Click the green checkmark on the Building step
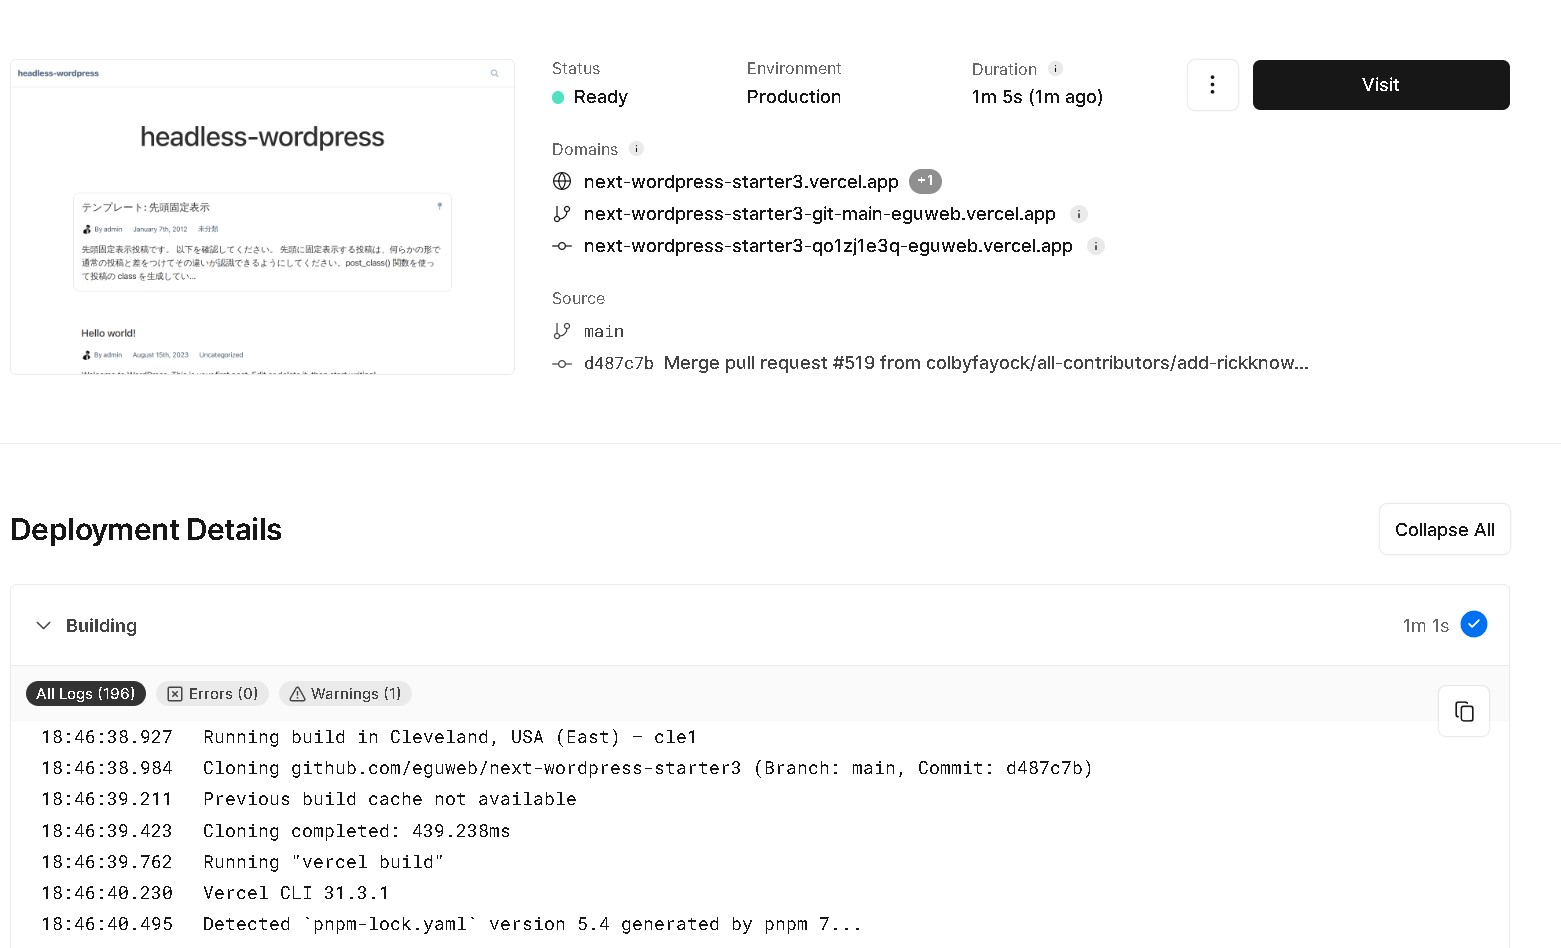The width and height of the screenshot is (1561, 948). pos(1474,623)
